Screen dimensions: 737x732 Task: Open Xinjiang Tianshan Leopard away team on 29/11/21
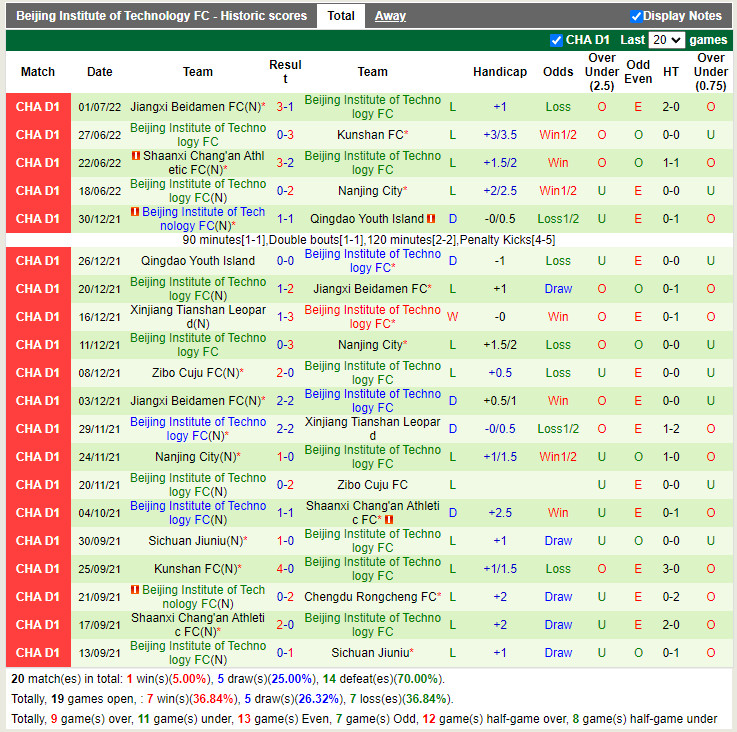coord(372,429)
